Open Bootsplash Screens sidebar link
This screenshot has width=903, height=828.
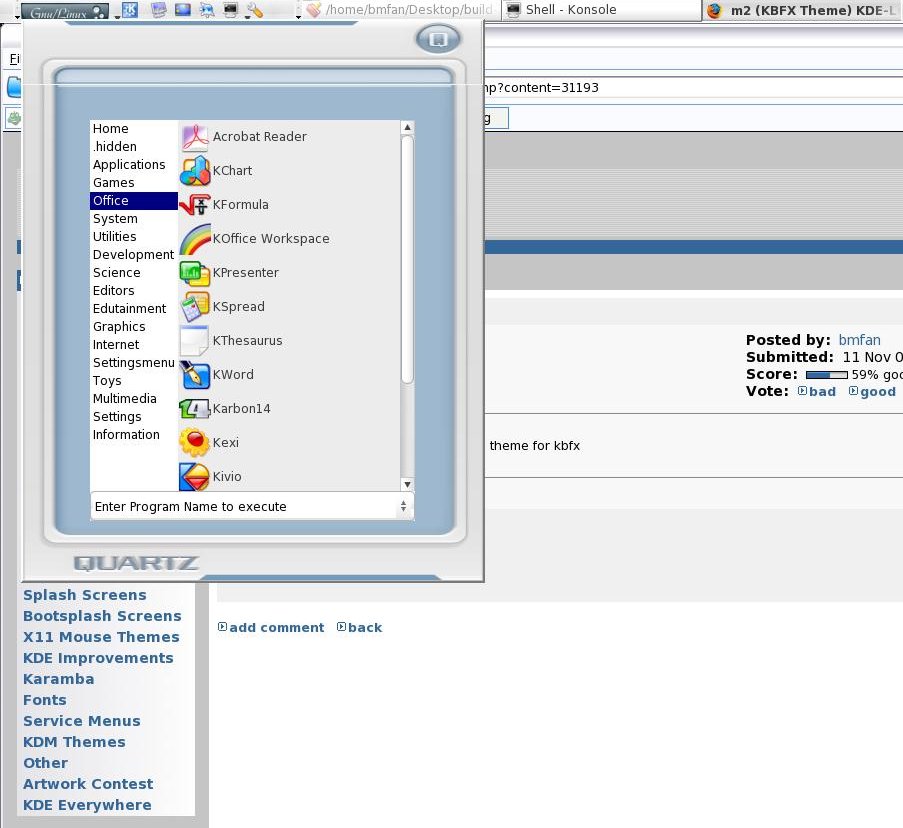(102, 616)
